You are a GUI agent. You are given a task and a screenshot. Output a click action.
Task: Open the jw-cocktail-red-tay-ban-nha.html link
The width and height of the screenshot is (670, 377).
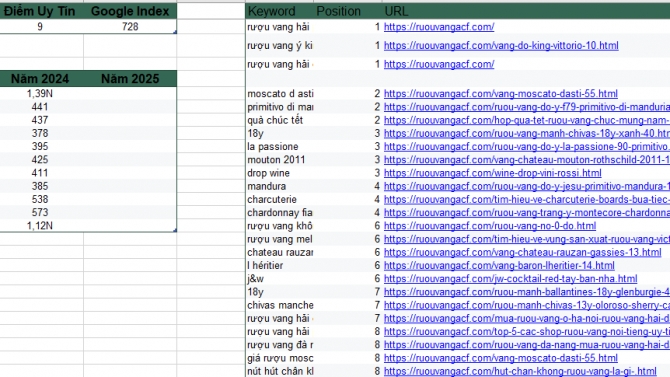(510, 279)
